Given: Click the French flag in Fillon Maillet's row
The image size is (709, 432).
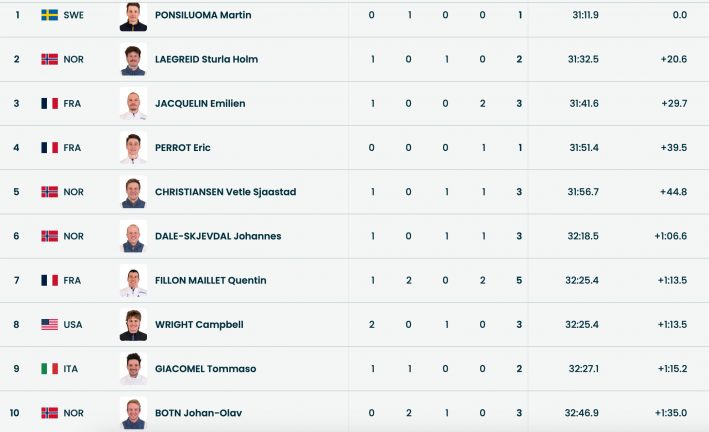Looking at the screenshot, I should point(49,280).
